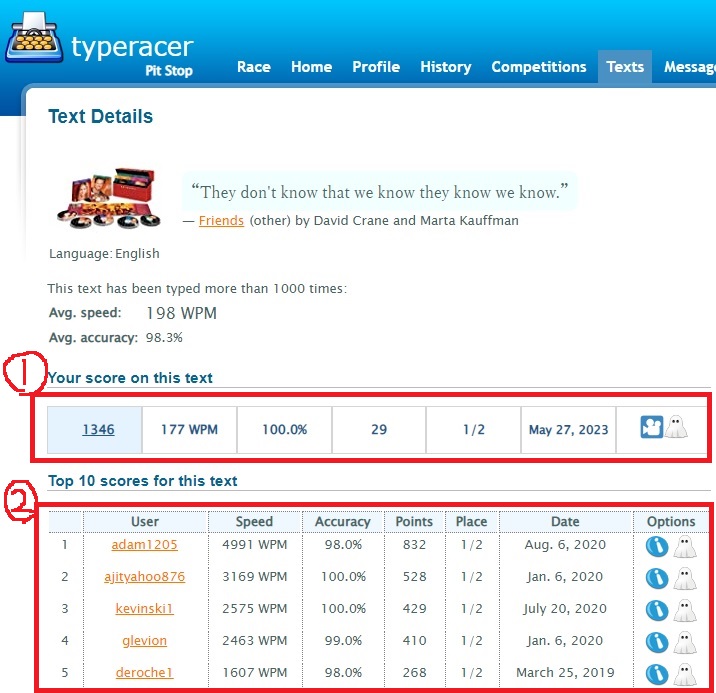This screenshot has height=693, width=716.
Task: Click the Accuracy column header
Action: [342, 522]
